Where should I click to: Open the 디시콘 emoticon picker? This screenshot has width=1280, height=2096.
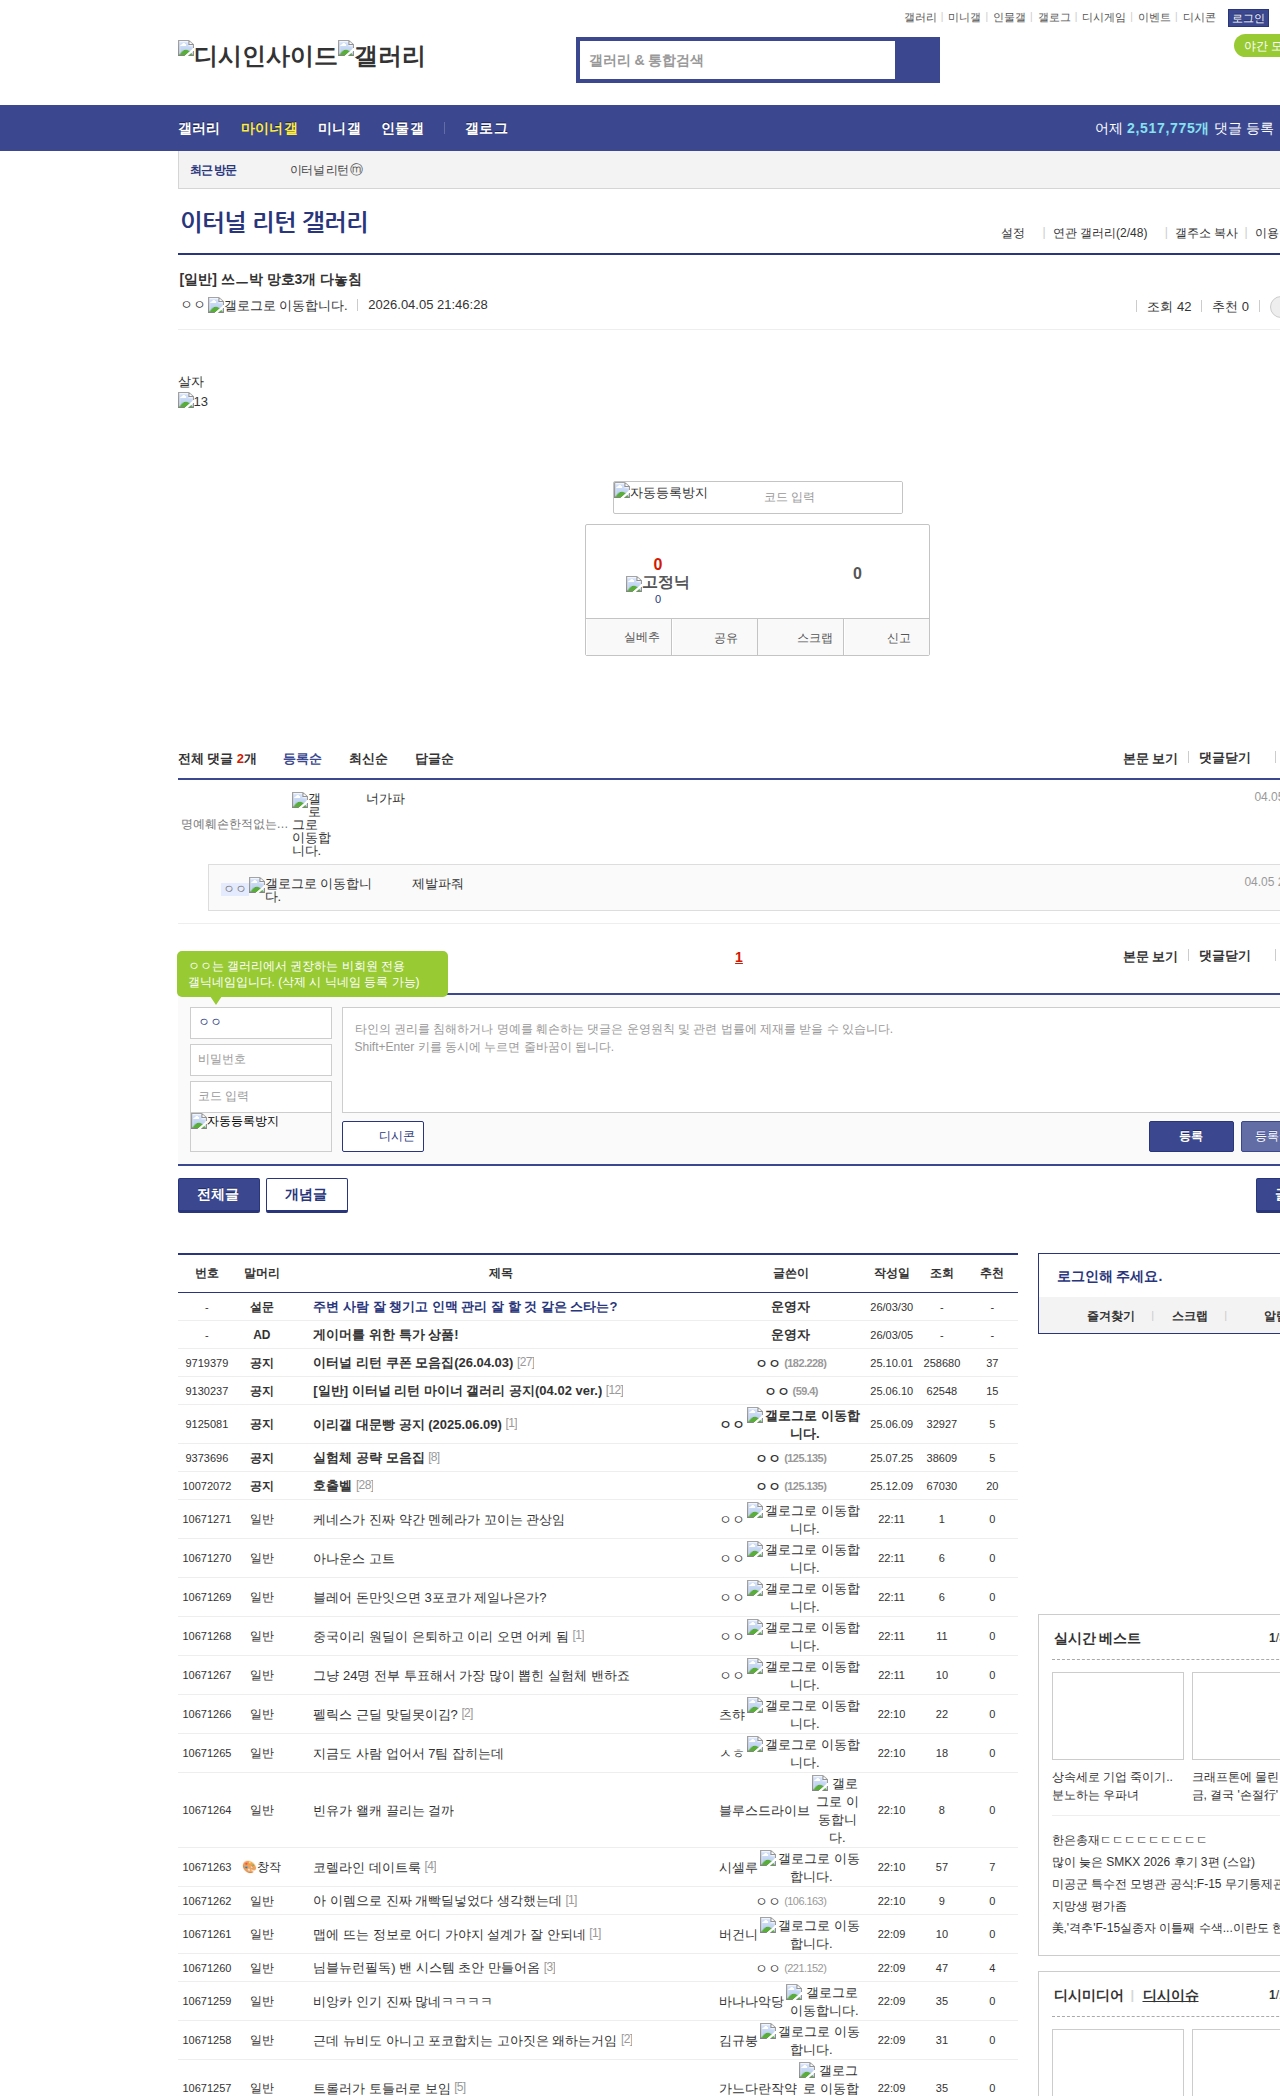383,1136
